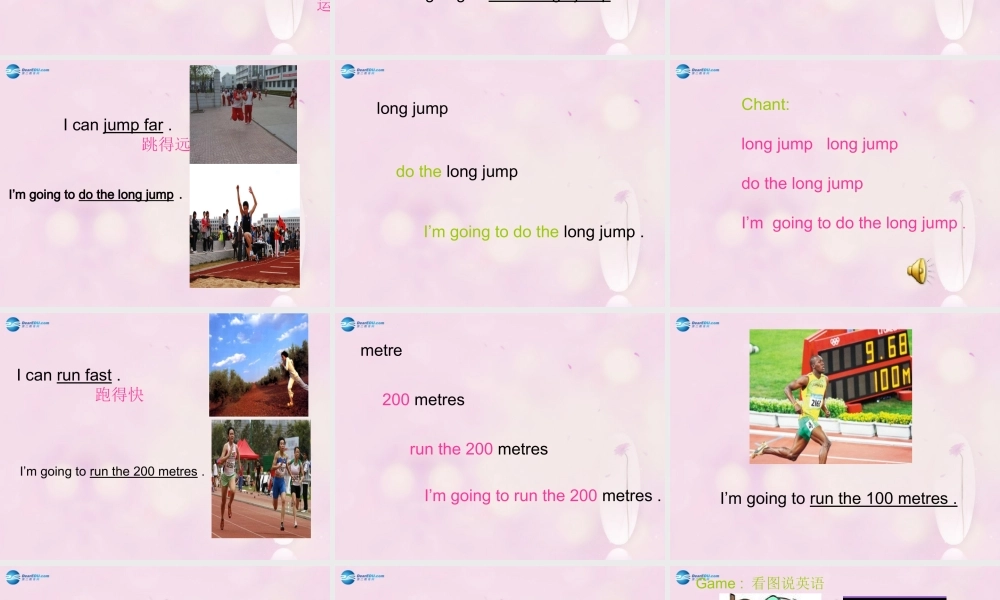This screenshot has width=1000, height=600.
Task: Click the '200 metres' line
Action: pyautogui.click(x=423, y=400)
